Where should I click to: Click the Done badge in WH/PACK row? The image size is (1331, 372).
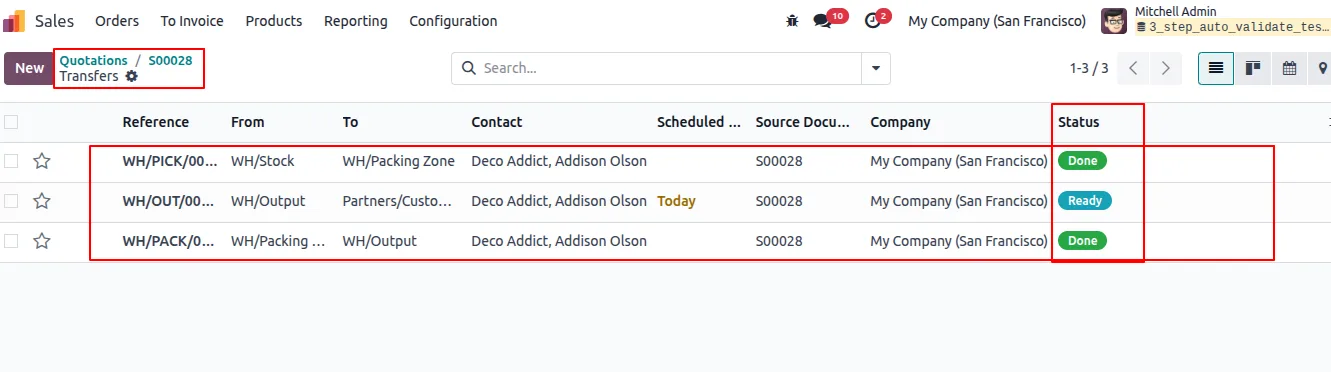pos(1083,241)
